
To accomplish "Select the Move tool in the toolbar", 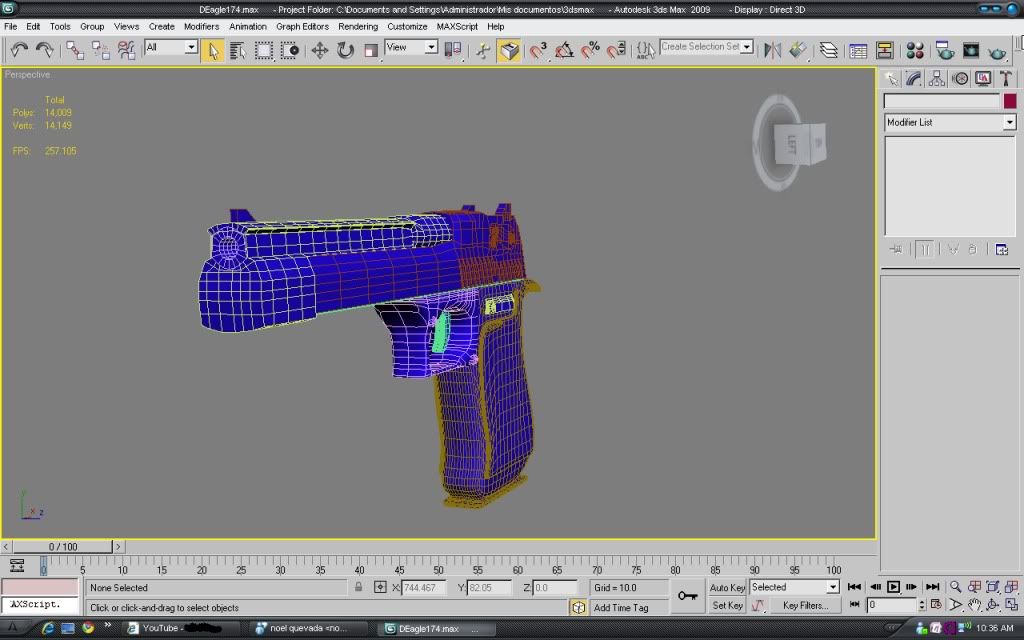I will pyautogui.click(x=320, y=49).
